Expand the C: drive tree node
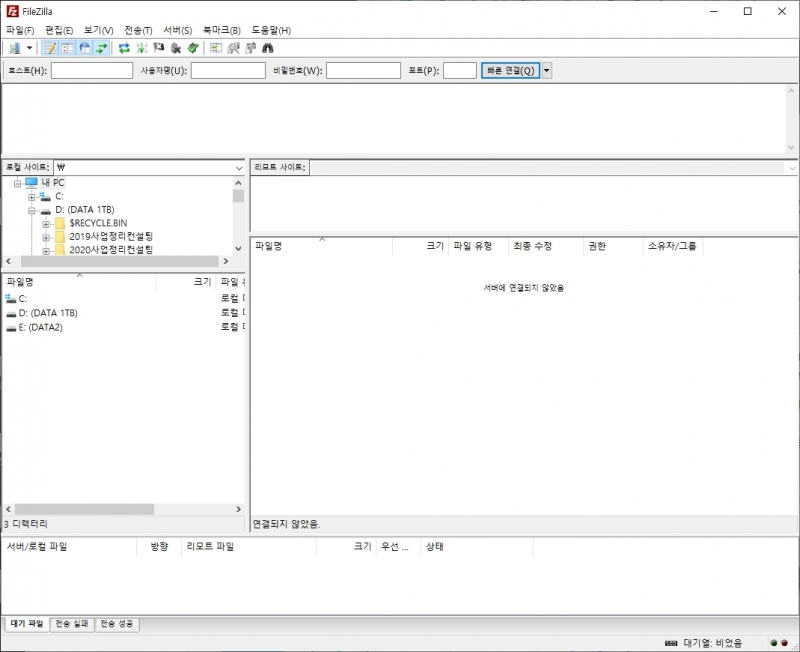This screenshot has height=652, width=800. point(32,197)
